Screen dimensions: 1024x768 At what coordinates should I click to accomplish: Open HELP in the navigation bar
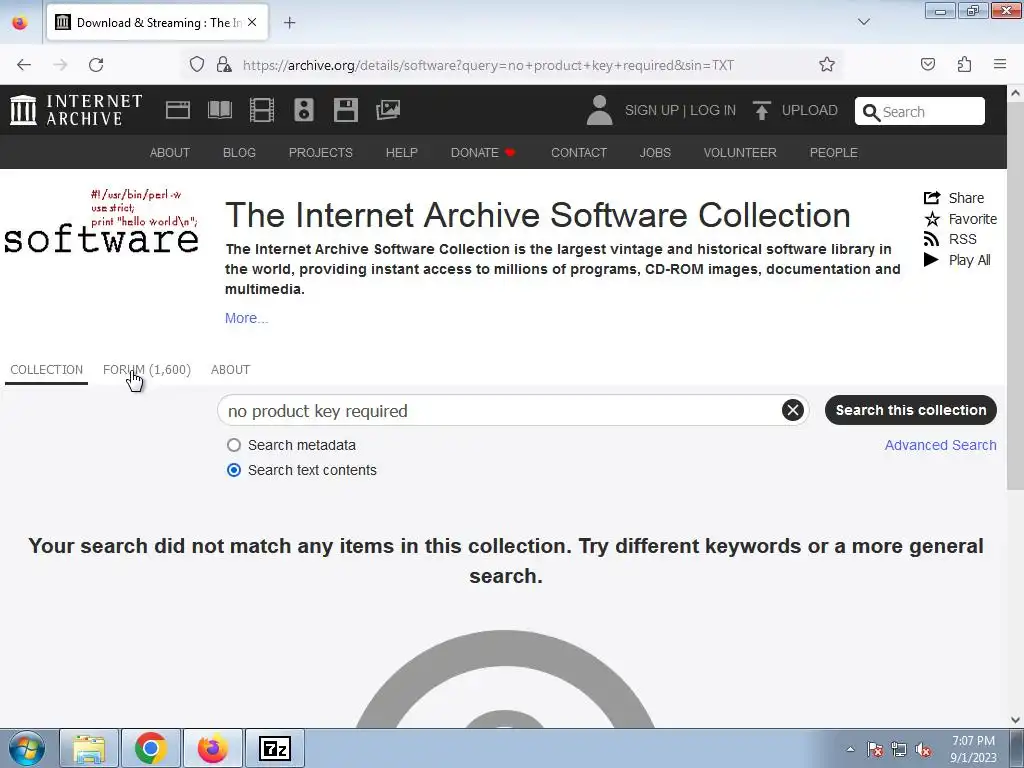(402, 153)
